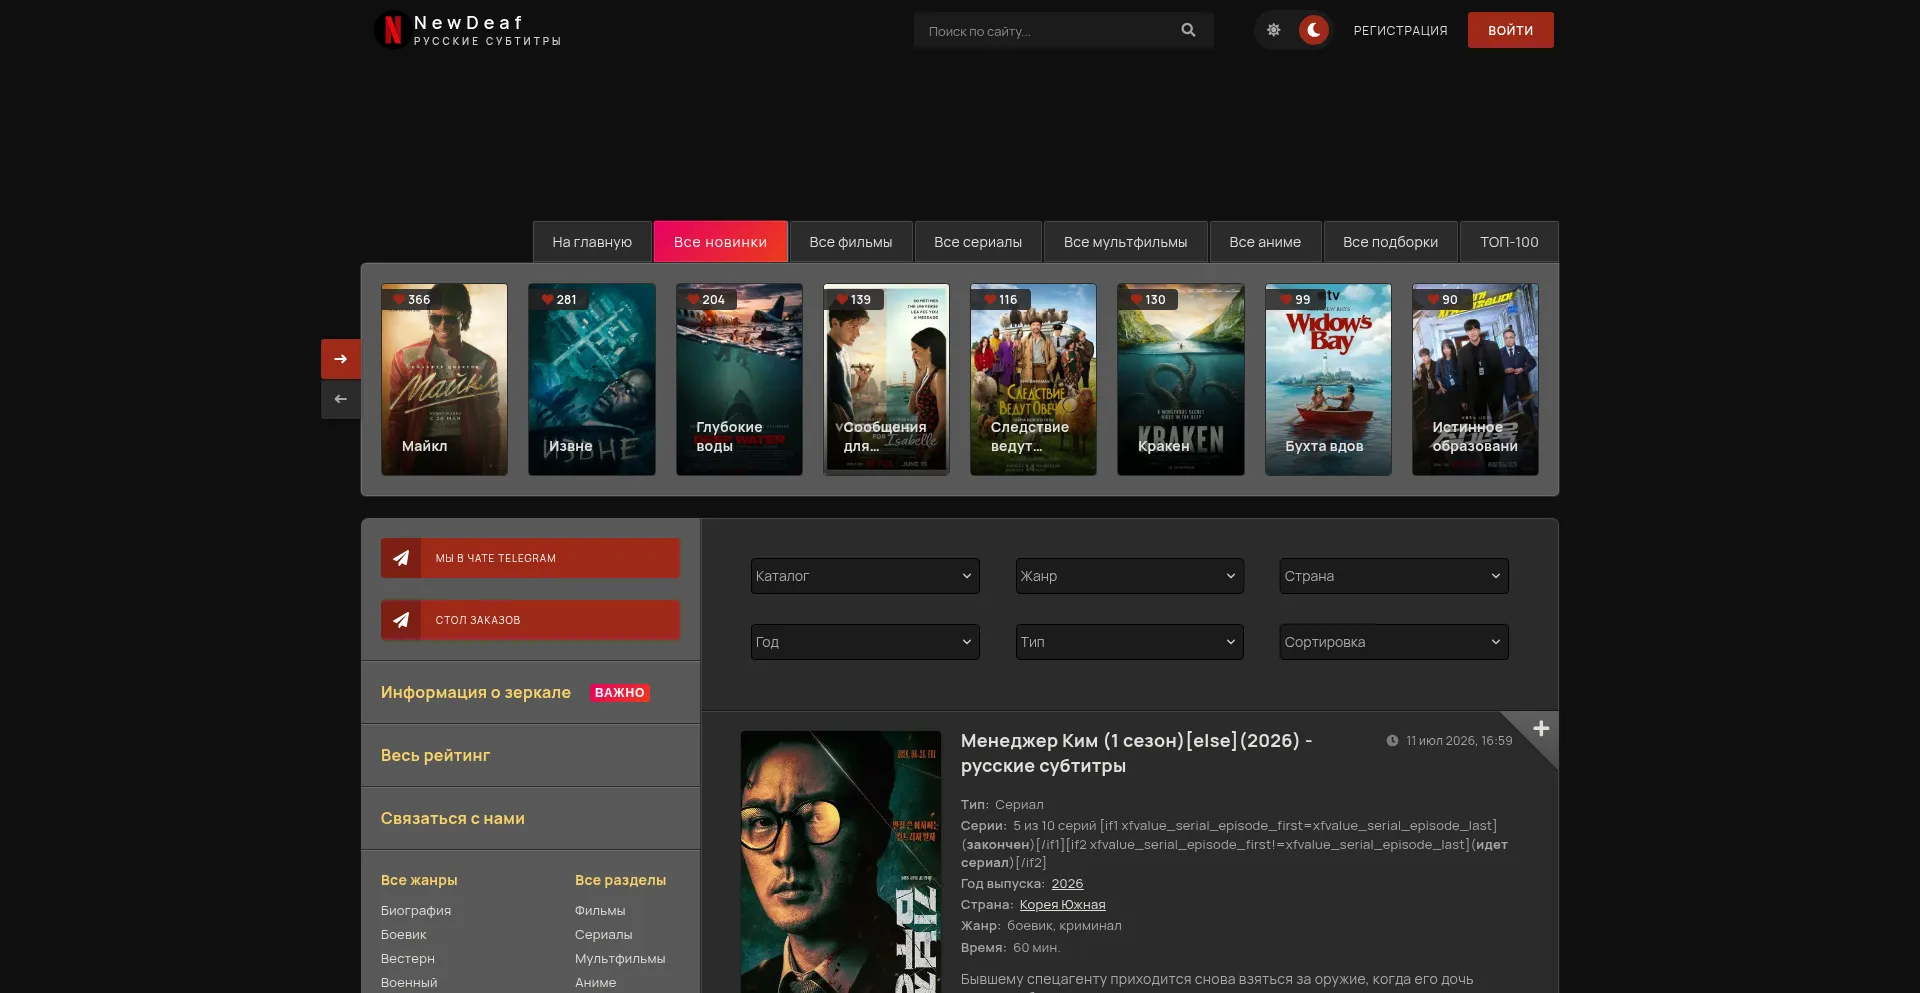Open the Бухта вдов poster thumbnail
Screen dimensions: 1920x993
(x=1328, y=379)
